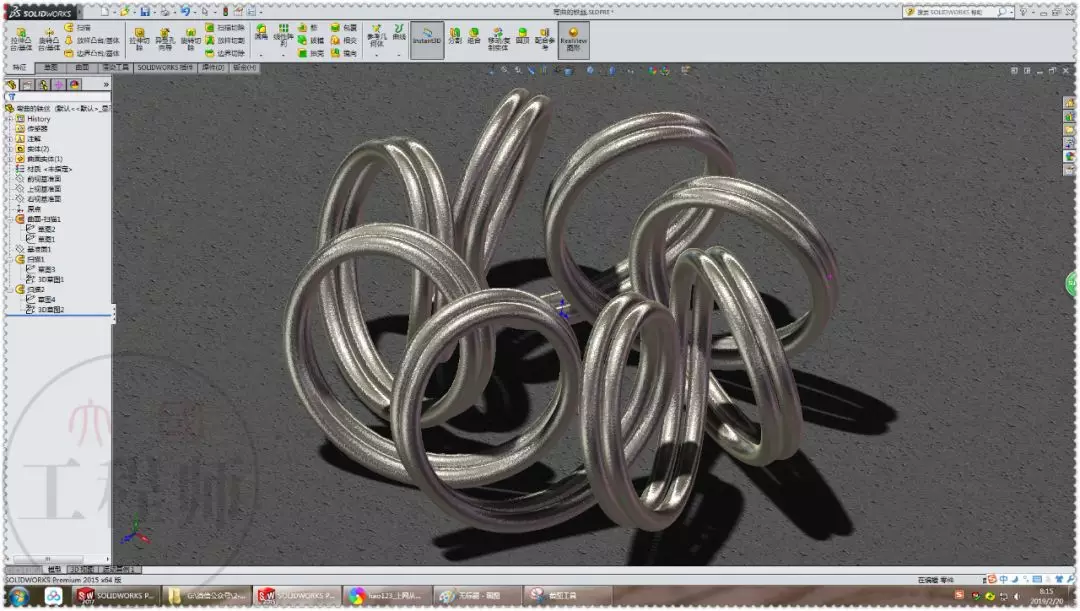Open the DimXpertManager panel tab
The image size is (1080, 611).
[59, 85]
